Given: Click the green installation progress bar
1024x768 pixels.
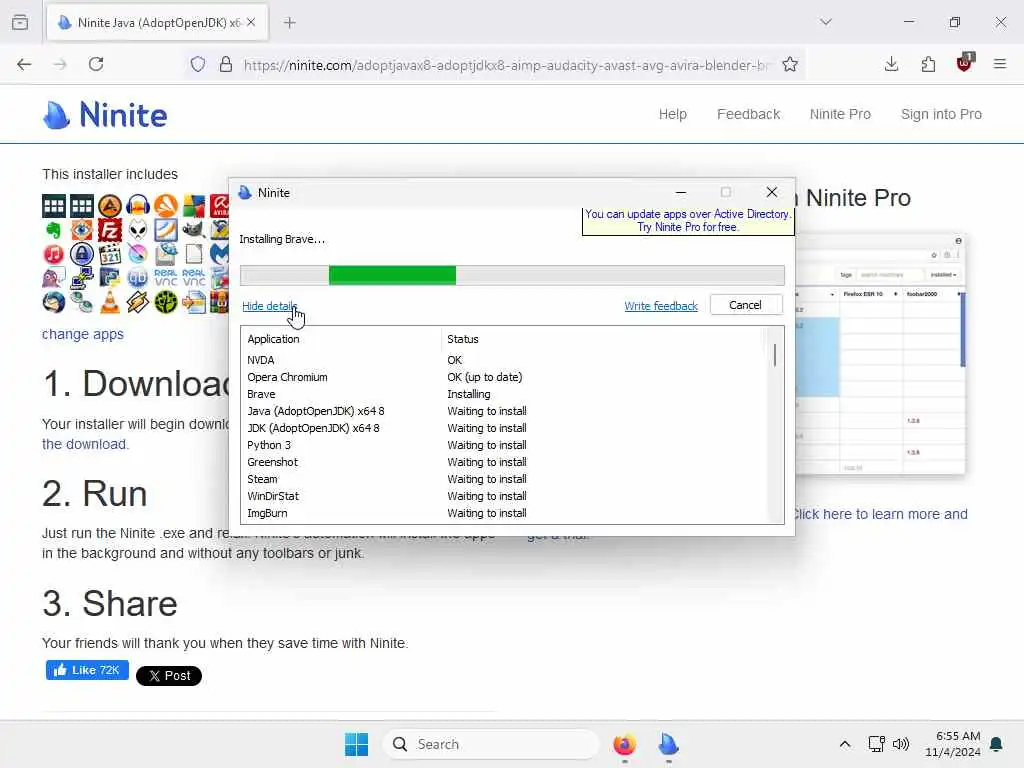Looking at the screenshot, I should coord(392,275).
